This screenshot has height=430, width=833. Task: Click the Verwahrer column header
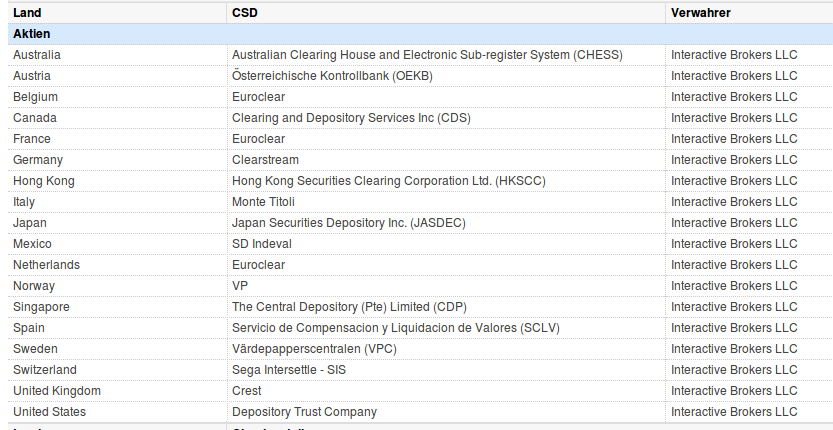point(700,12)
